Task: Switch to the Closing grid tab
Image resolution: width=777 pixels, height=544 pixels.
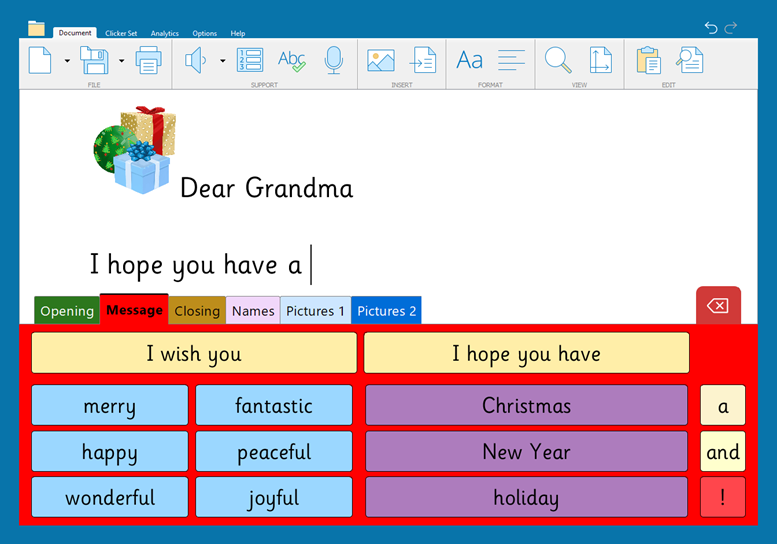Action: coord(197,311)
